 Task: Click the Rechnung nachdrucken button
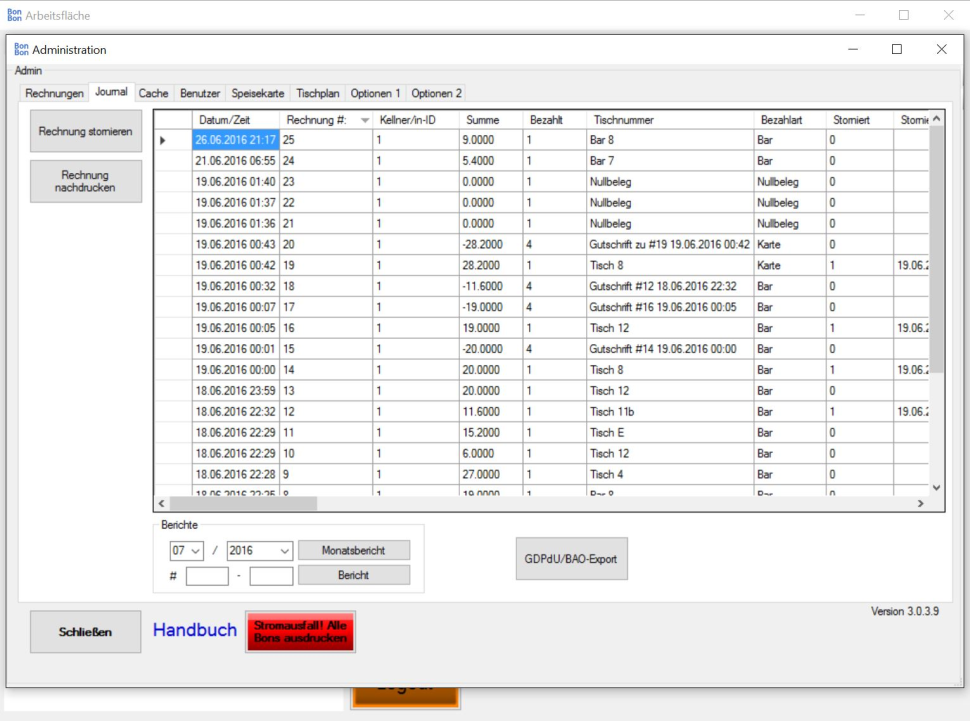click(x=86, y=181)
